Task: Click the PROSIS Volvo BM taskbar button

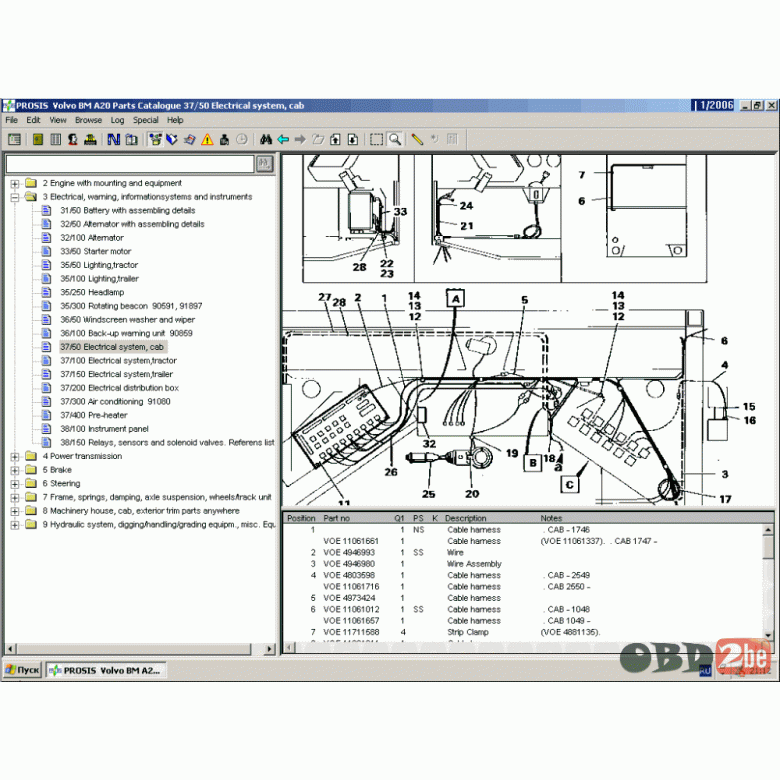Action: (x=105, y=670)
